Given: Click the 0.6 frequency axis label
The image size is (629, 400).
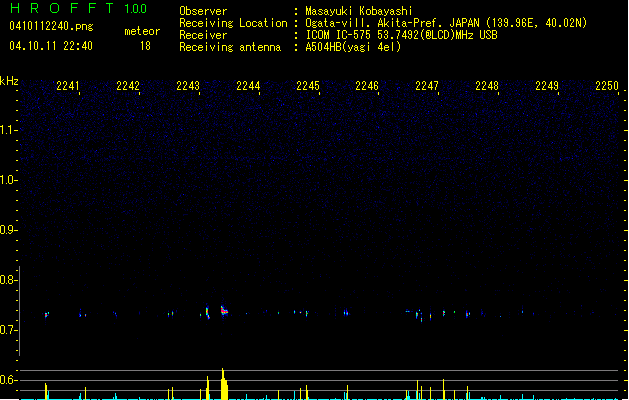Looking at the screenshot, I should pos(8,380).
